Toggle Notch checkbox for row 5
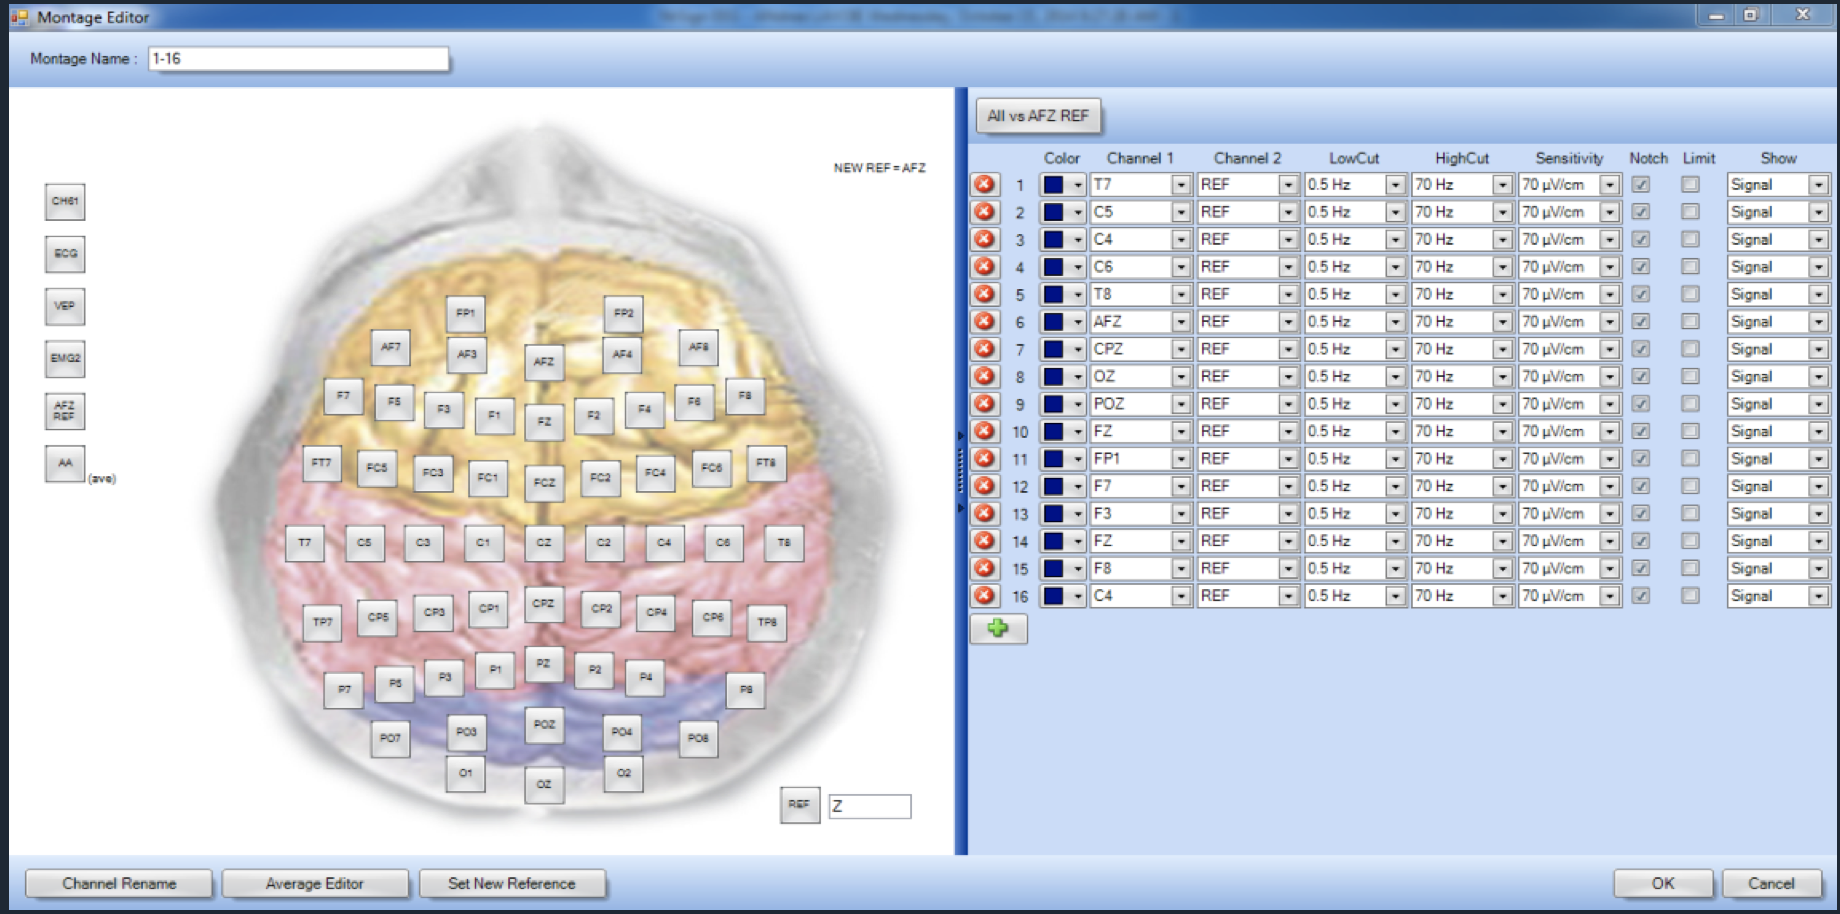 (x=1640, y=295)
